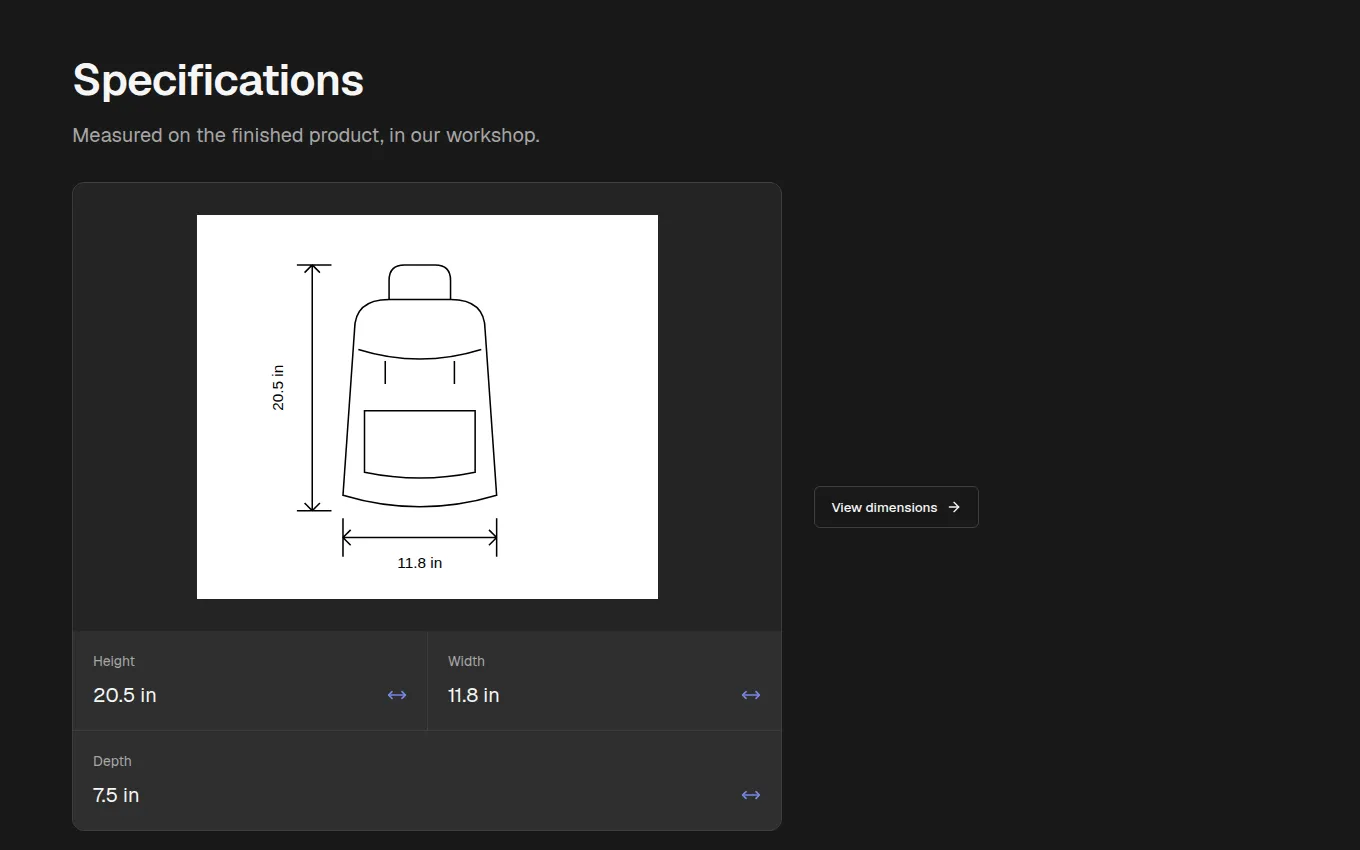Click the vertical height arrow in the diagram

pos(314,388)
